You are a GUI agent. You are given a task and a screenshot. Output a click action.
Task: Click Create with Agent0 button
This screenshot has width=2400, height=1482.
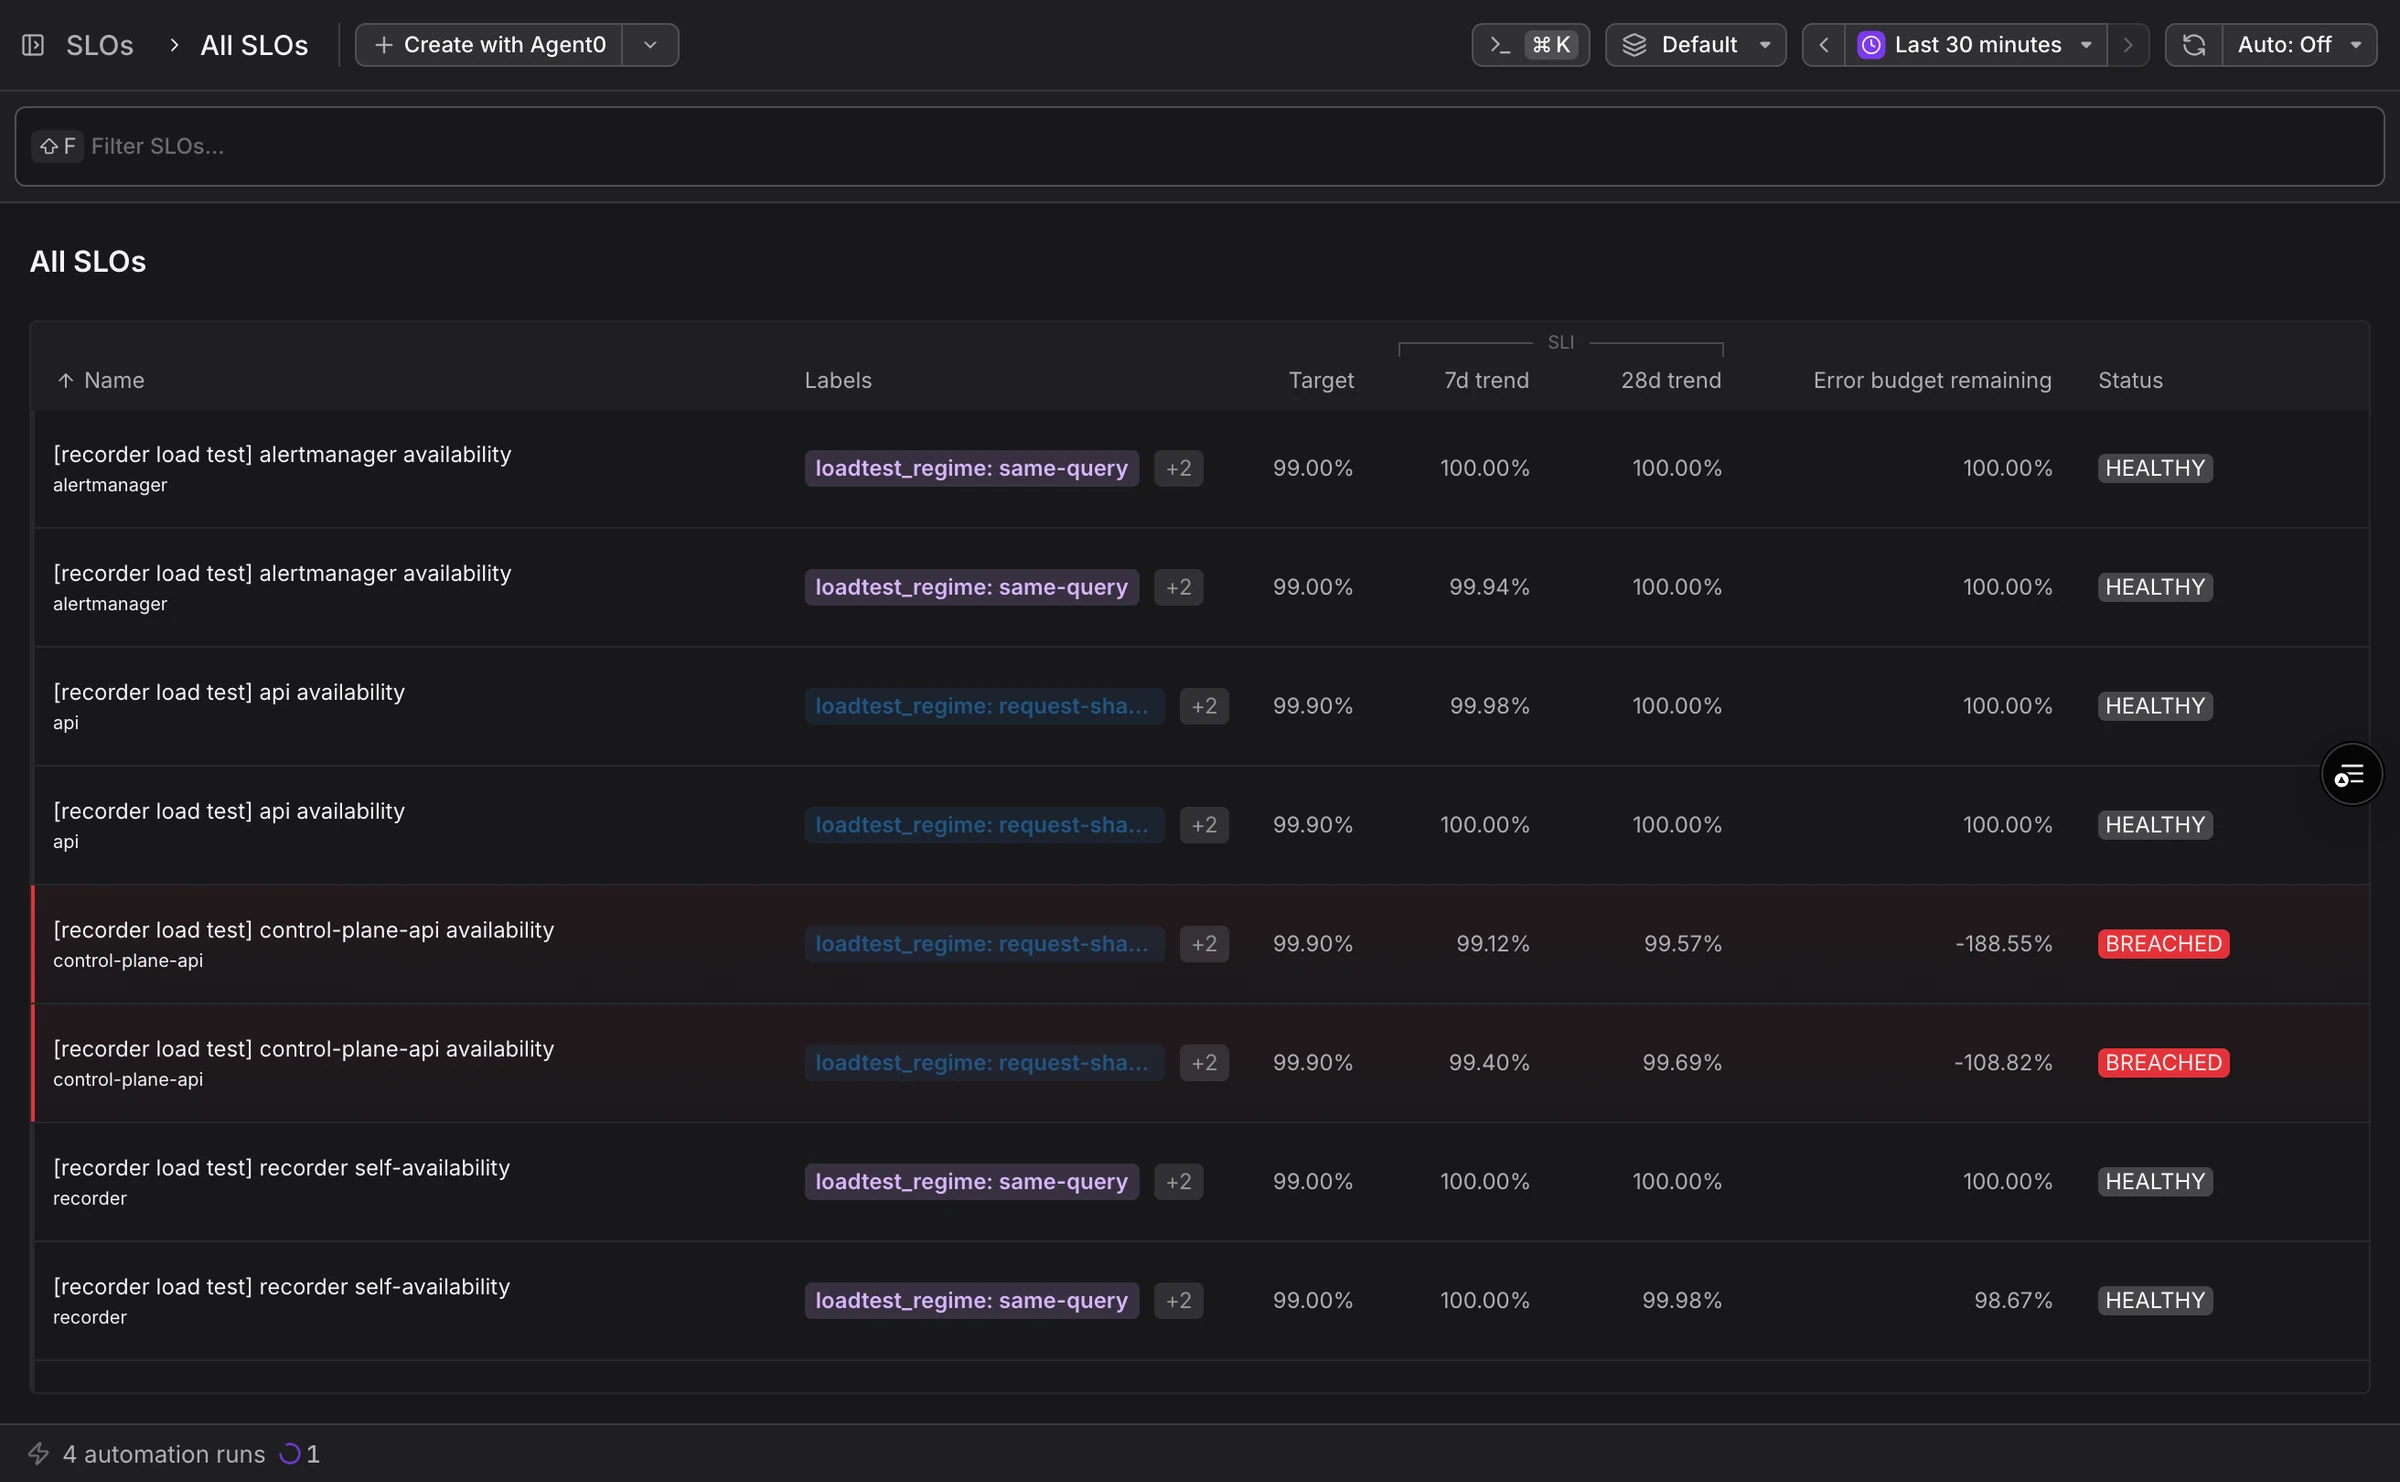click(x=489, y=45)
